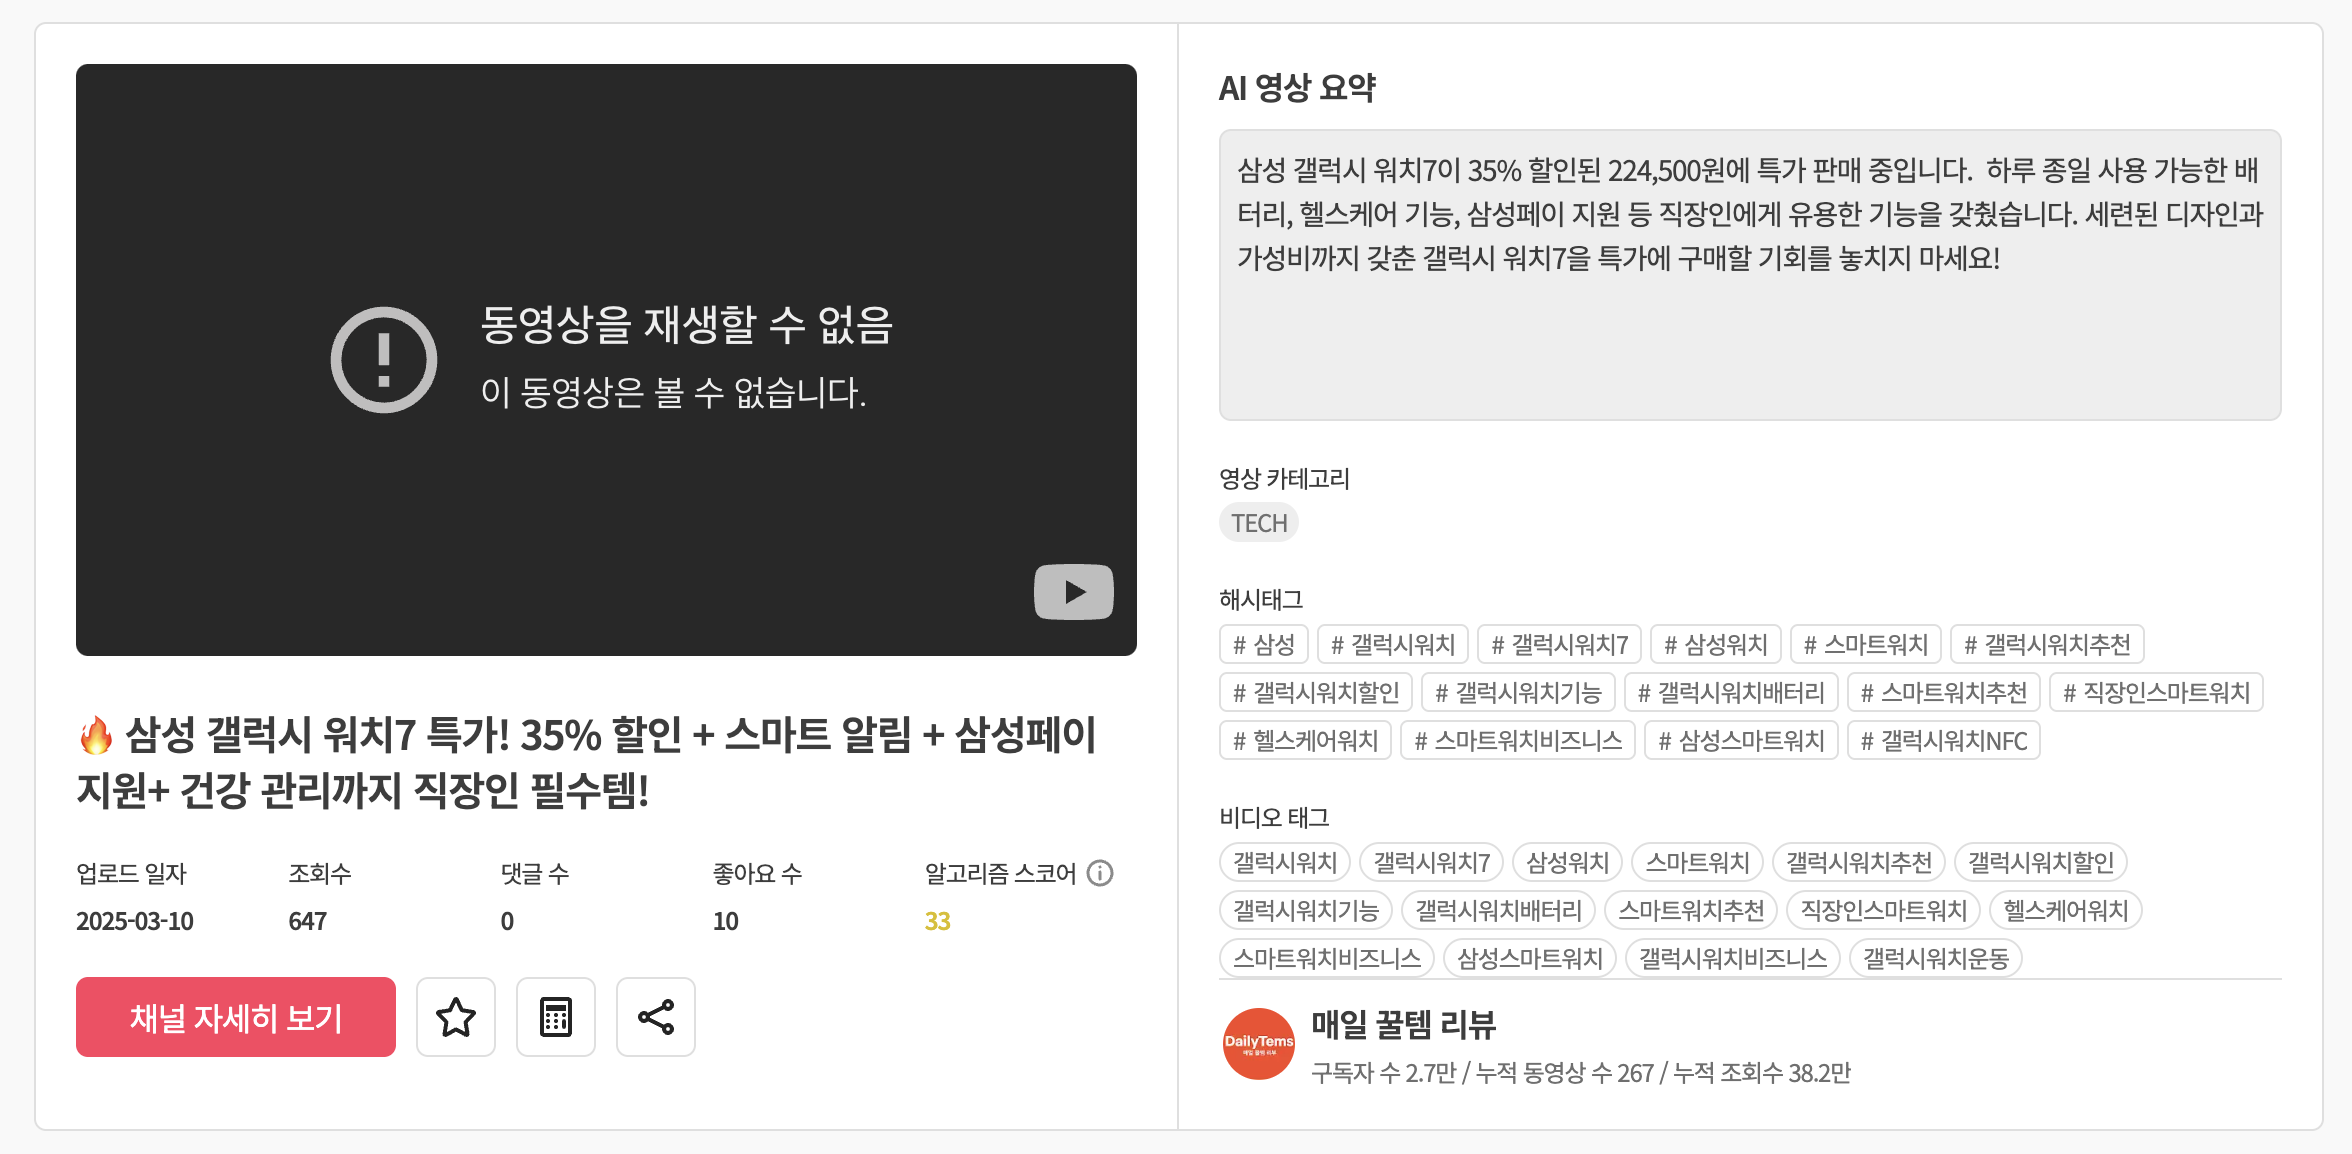Click the # 갤럭시워치7 hashtag
This screenshot has height=1154, width=2352.
point(1559,644)
